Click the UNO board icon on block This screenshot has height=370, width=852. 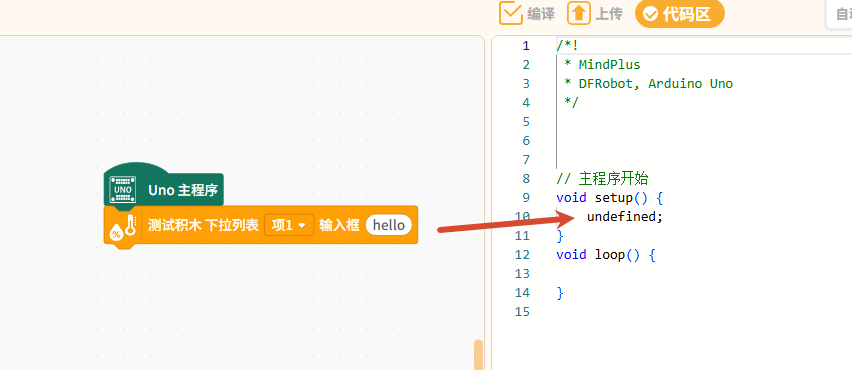123,190
